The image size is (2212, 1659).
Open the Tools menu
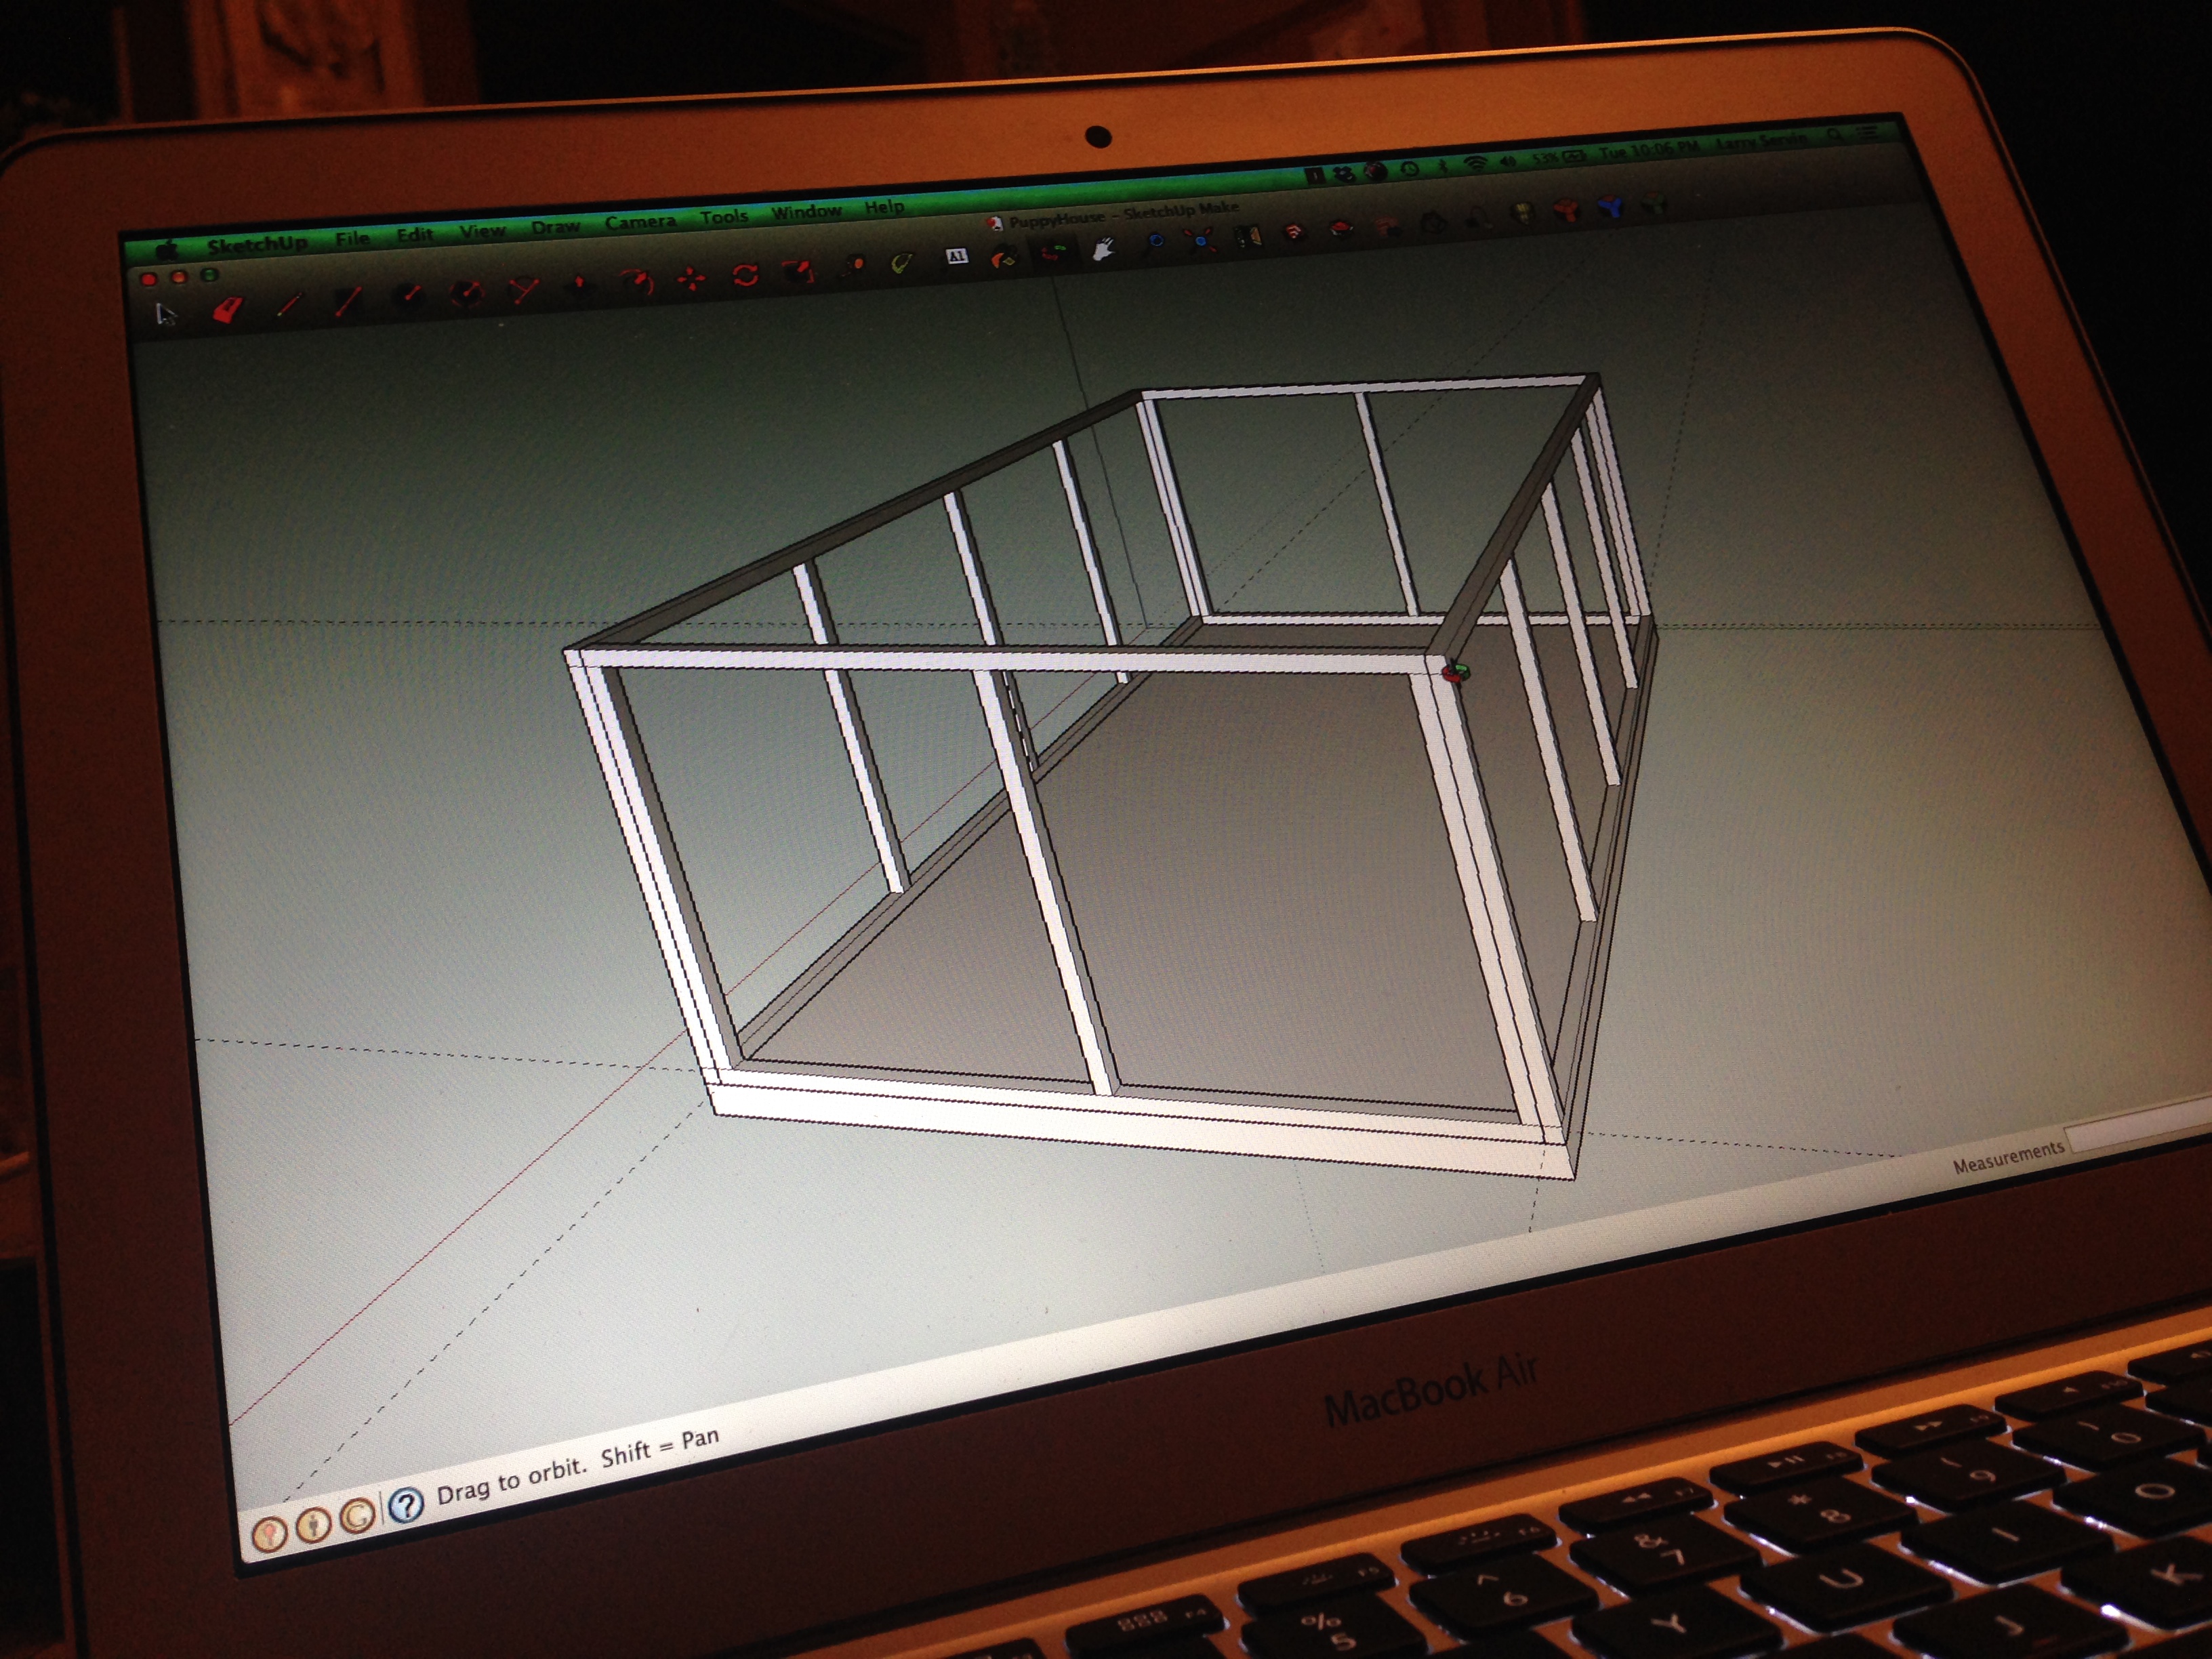coord(724,215)
